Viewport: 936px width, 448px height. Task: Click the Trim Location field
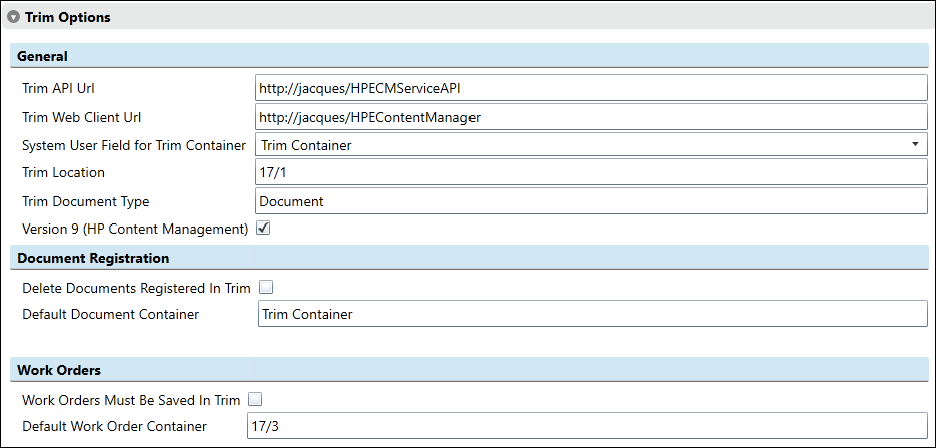(x=591, y=172)
